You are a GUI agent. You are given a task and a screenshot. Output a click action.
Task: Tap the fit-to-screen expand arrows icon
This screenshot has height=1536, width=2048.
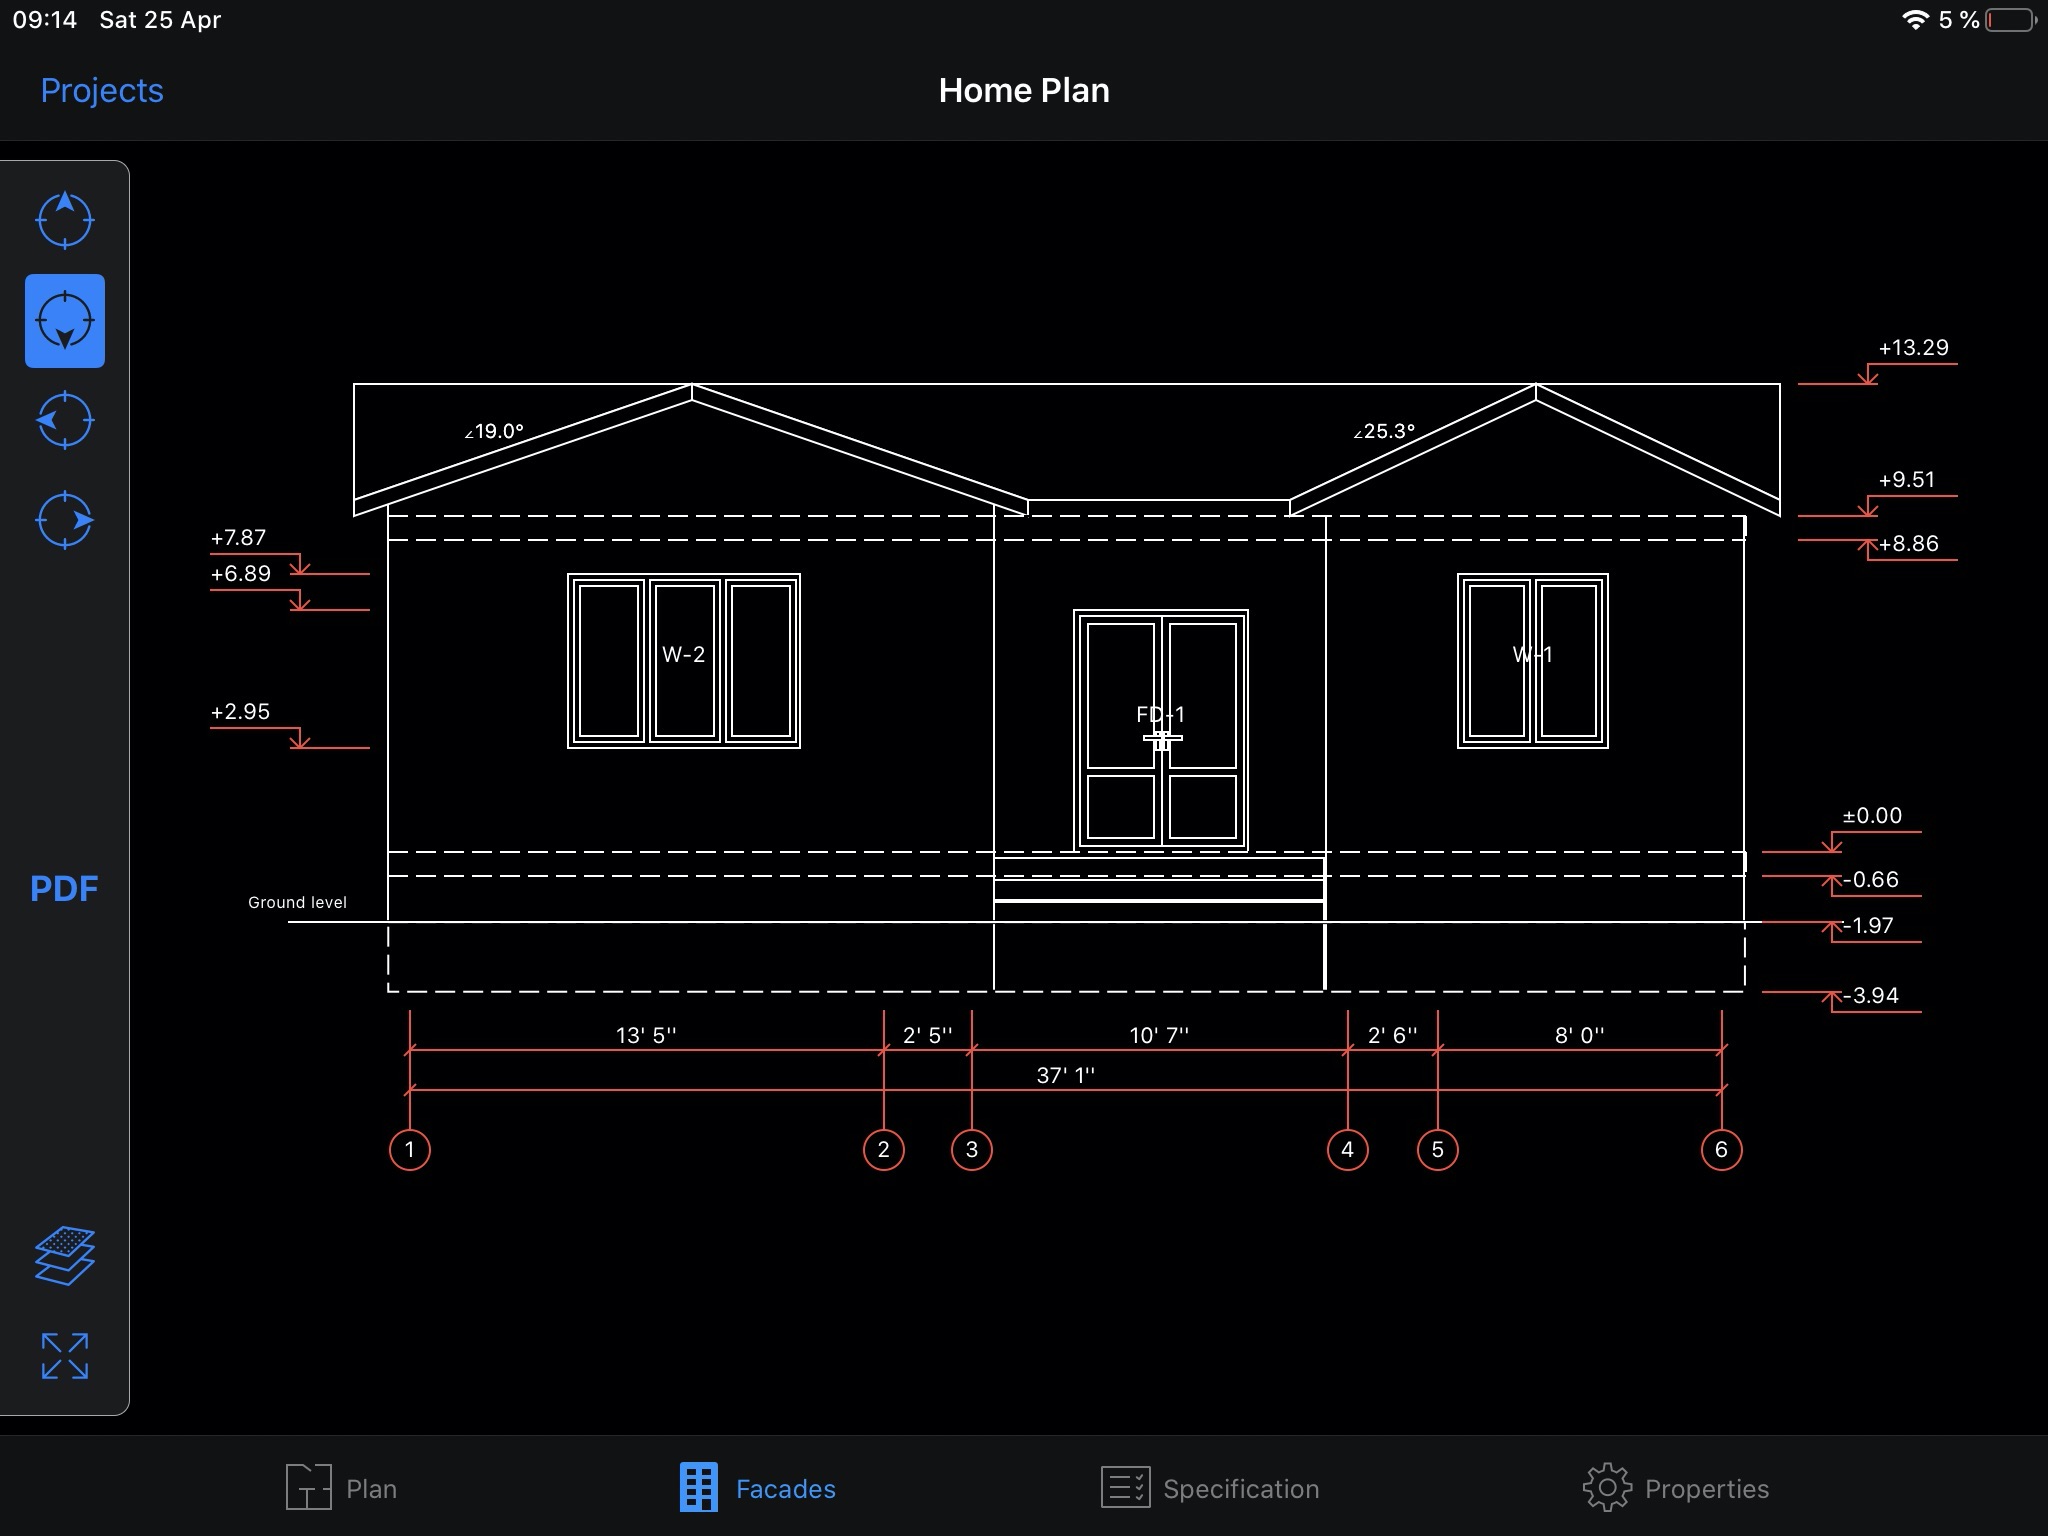[65, 1356]
